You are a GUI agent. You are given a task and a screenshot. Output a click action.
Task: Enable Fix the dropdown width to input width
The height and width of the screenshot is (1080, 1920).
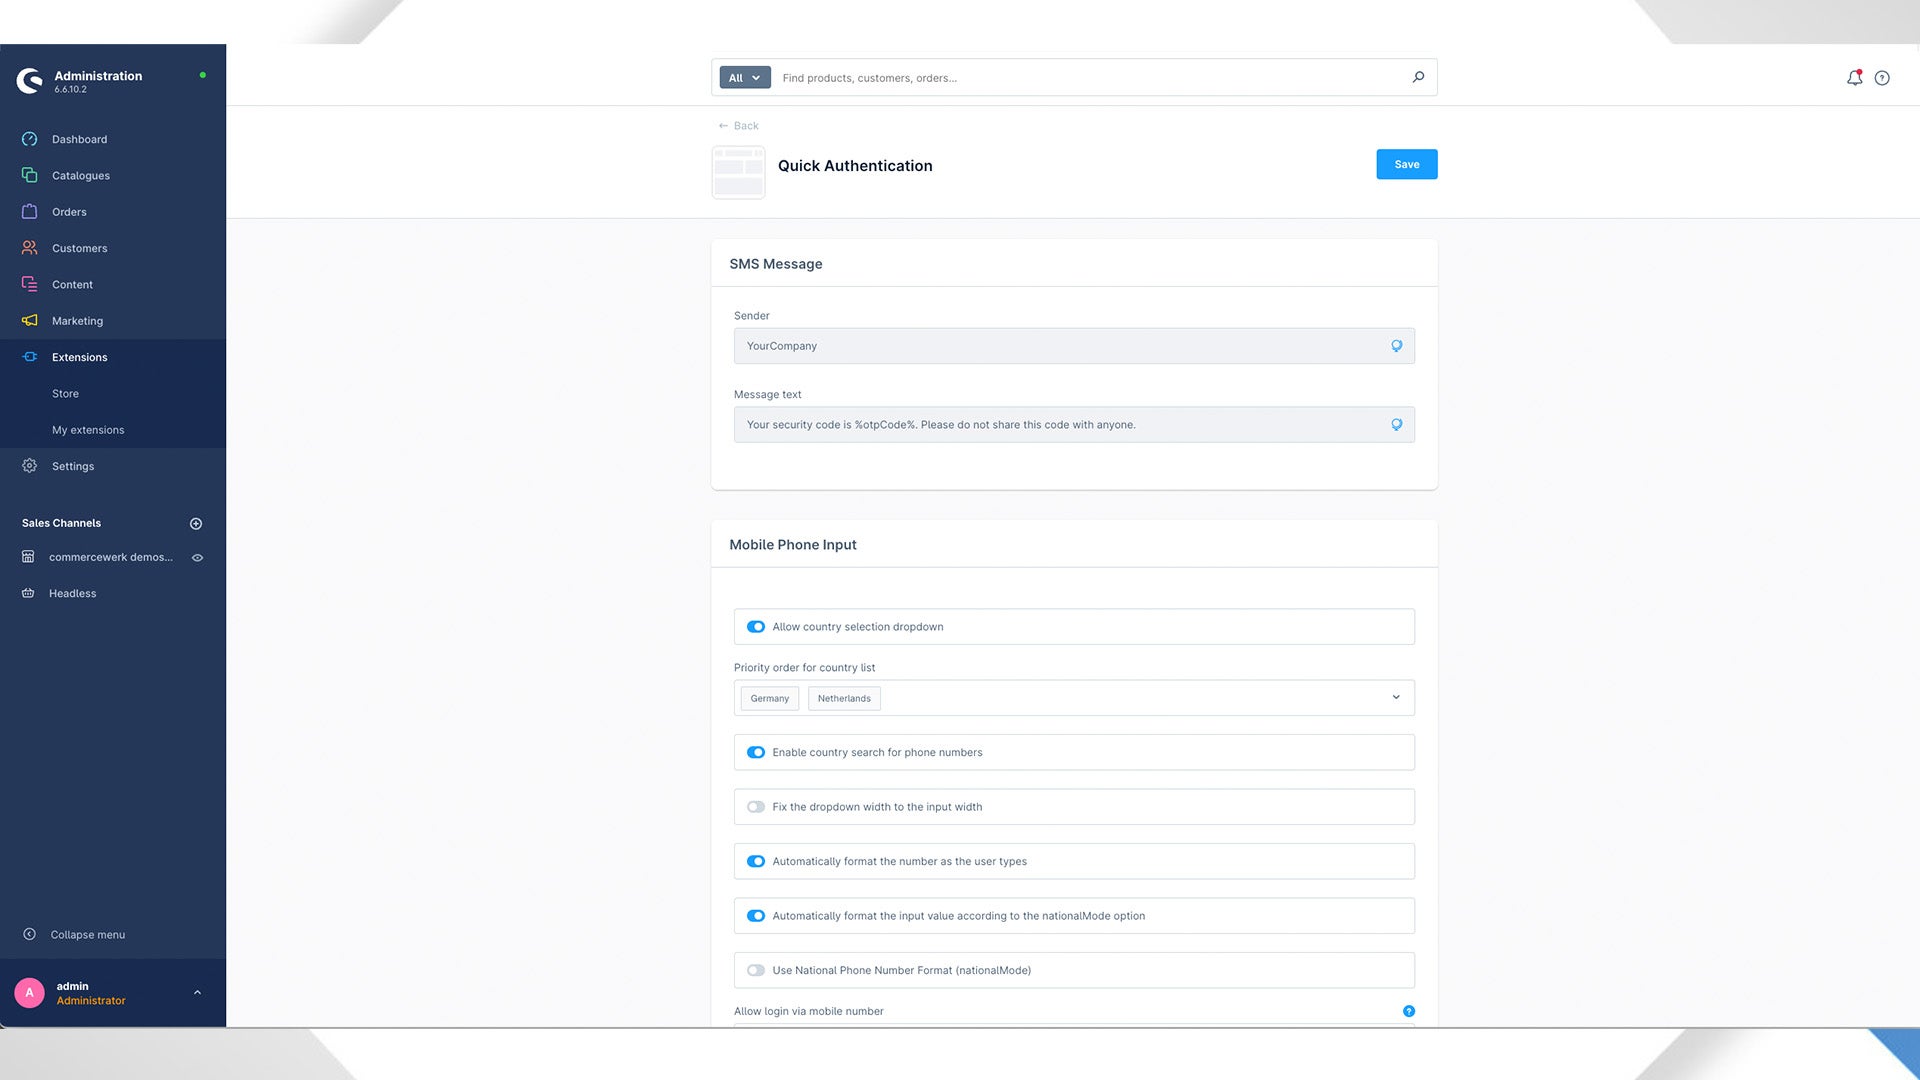(756, 807)
